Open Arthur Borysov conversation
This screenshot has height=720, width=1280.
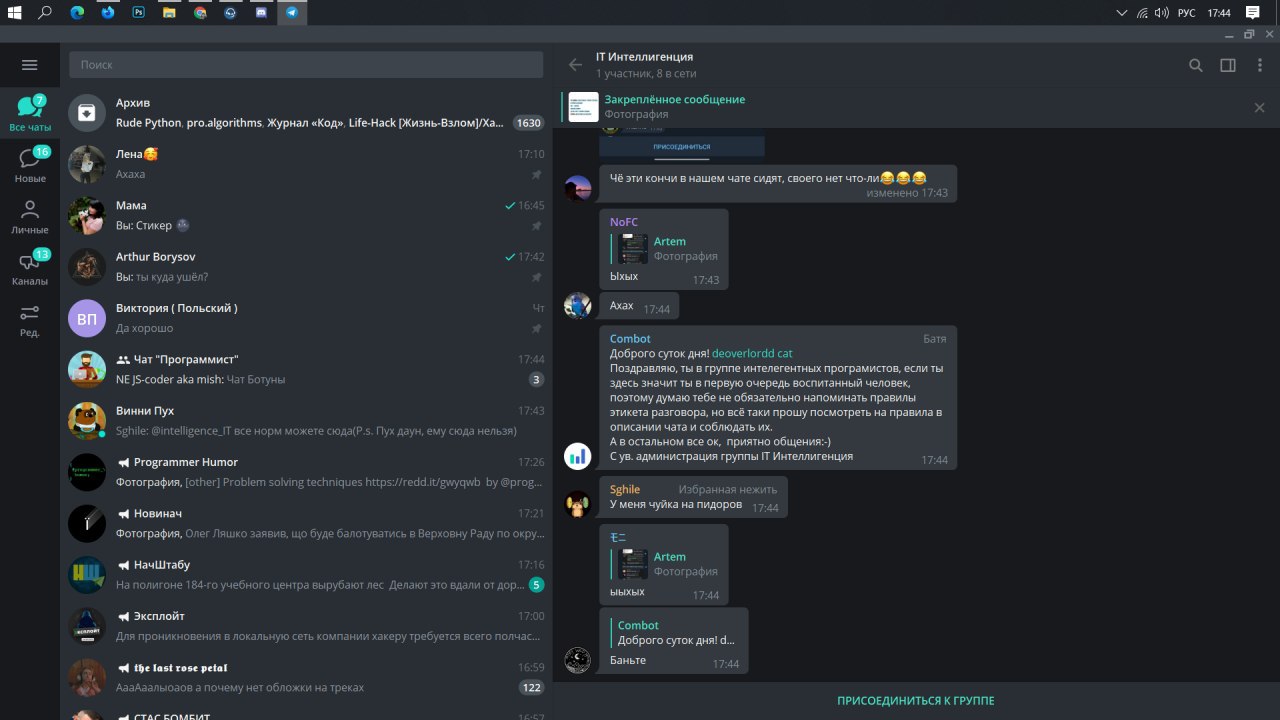point(306,267)
